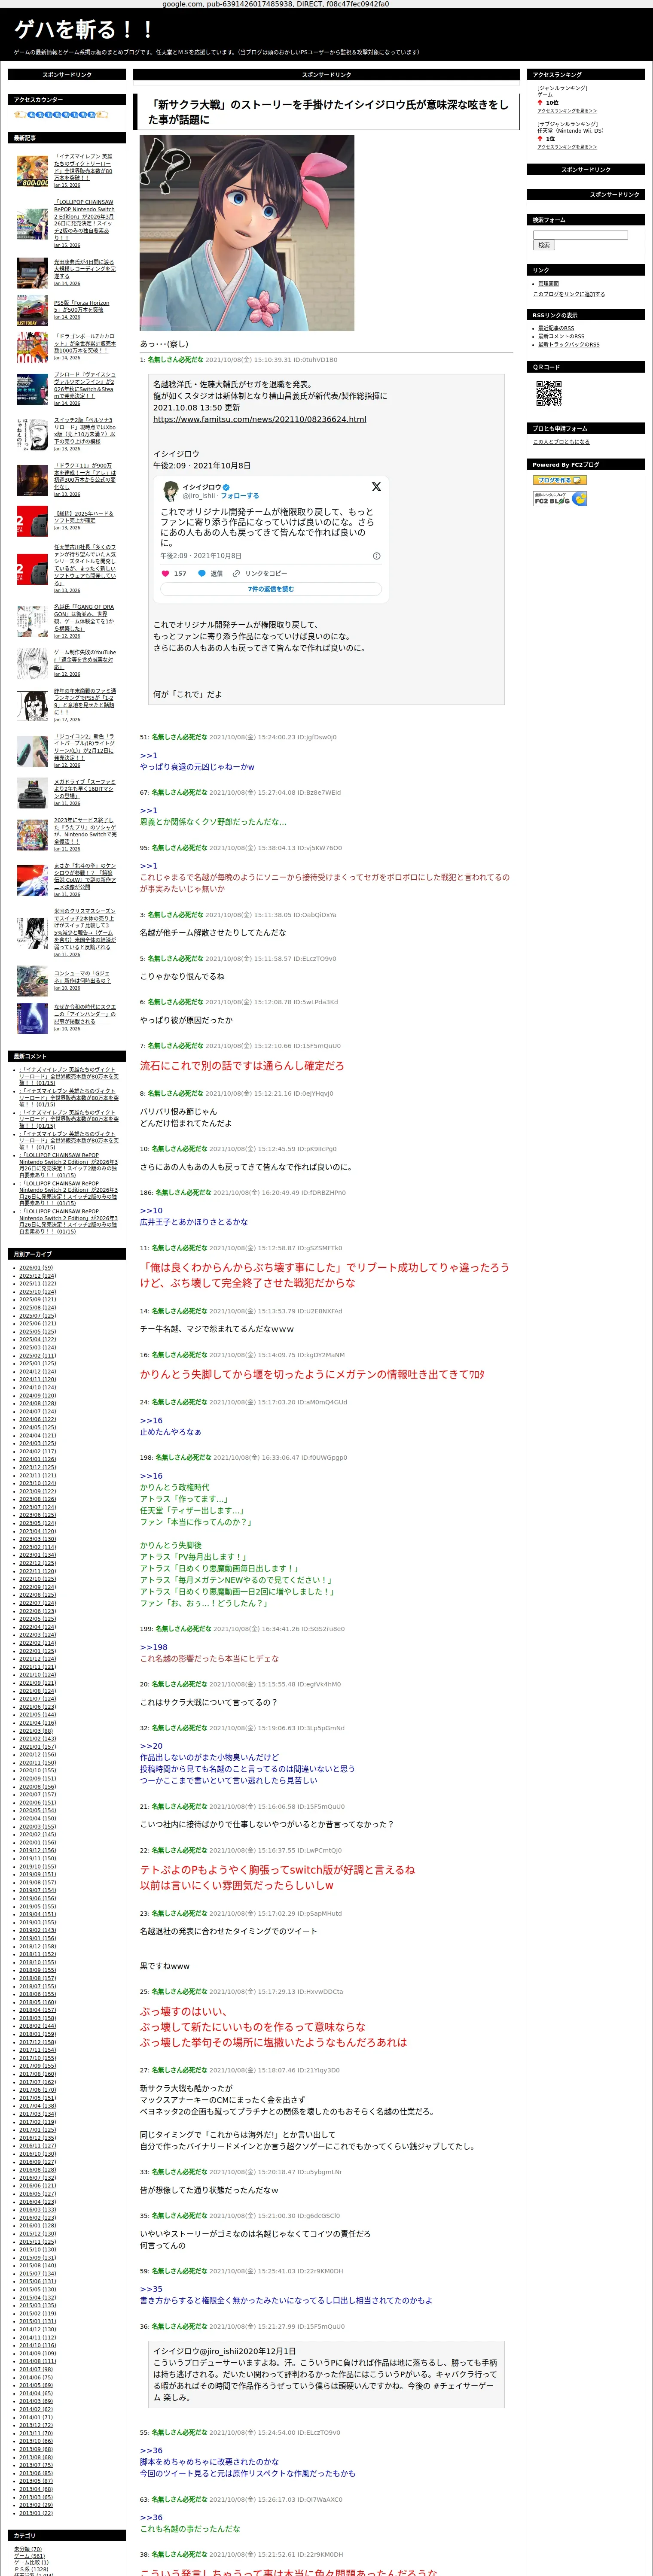
Task: Click イシイジロウ's profile avatar in the tweet
Action: [x=170, y=491]
